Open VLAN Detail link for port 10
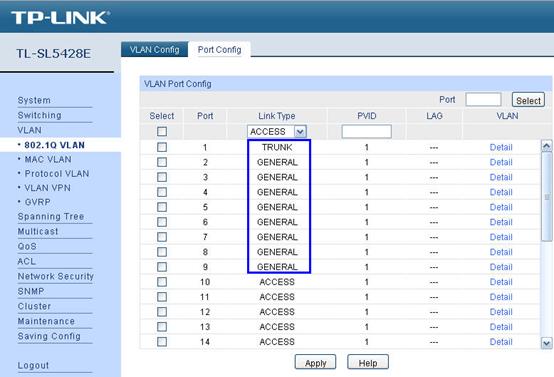The height and width of the screenshot is (377, 554). pos(501,282)
